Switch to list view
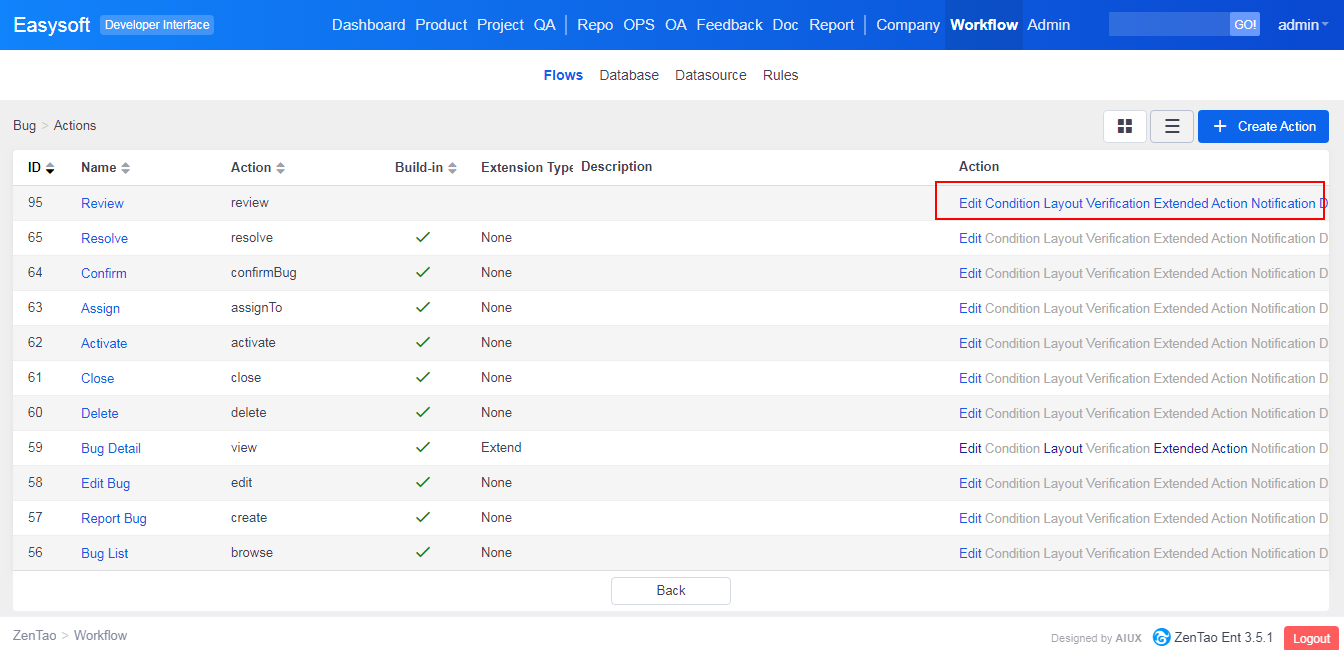 coord(1172,126)
